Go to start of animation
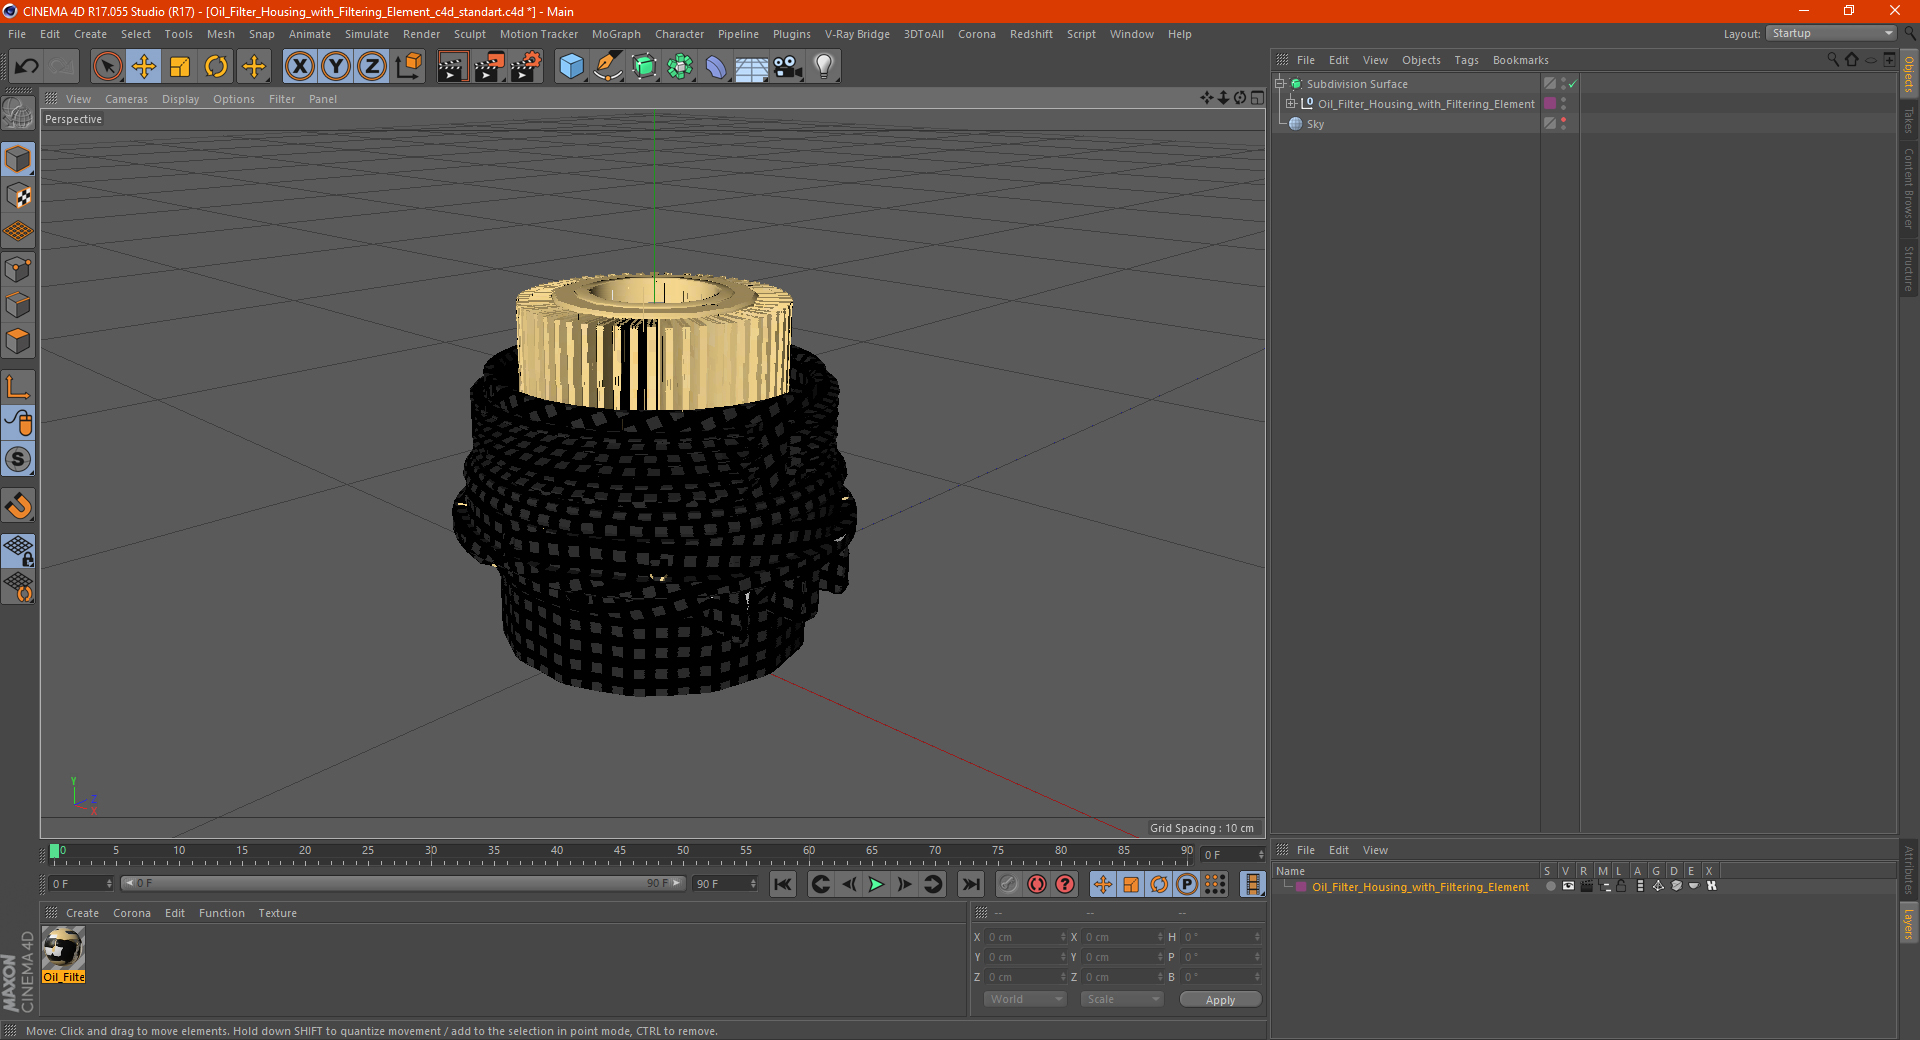The width and height of the screenshot is (1920, 1040). point(783,884)
